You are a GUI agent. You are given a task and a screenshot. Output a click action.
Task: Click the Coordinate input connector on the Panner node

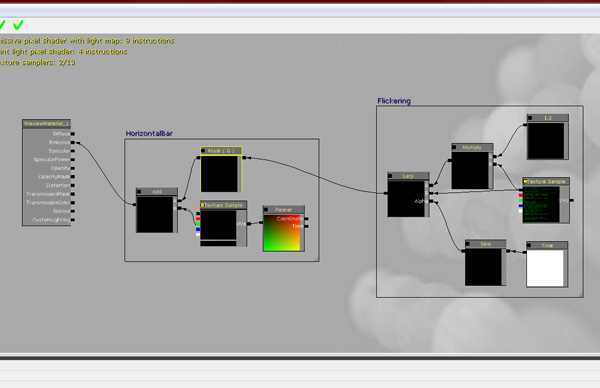point(307,218)
